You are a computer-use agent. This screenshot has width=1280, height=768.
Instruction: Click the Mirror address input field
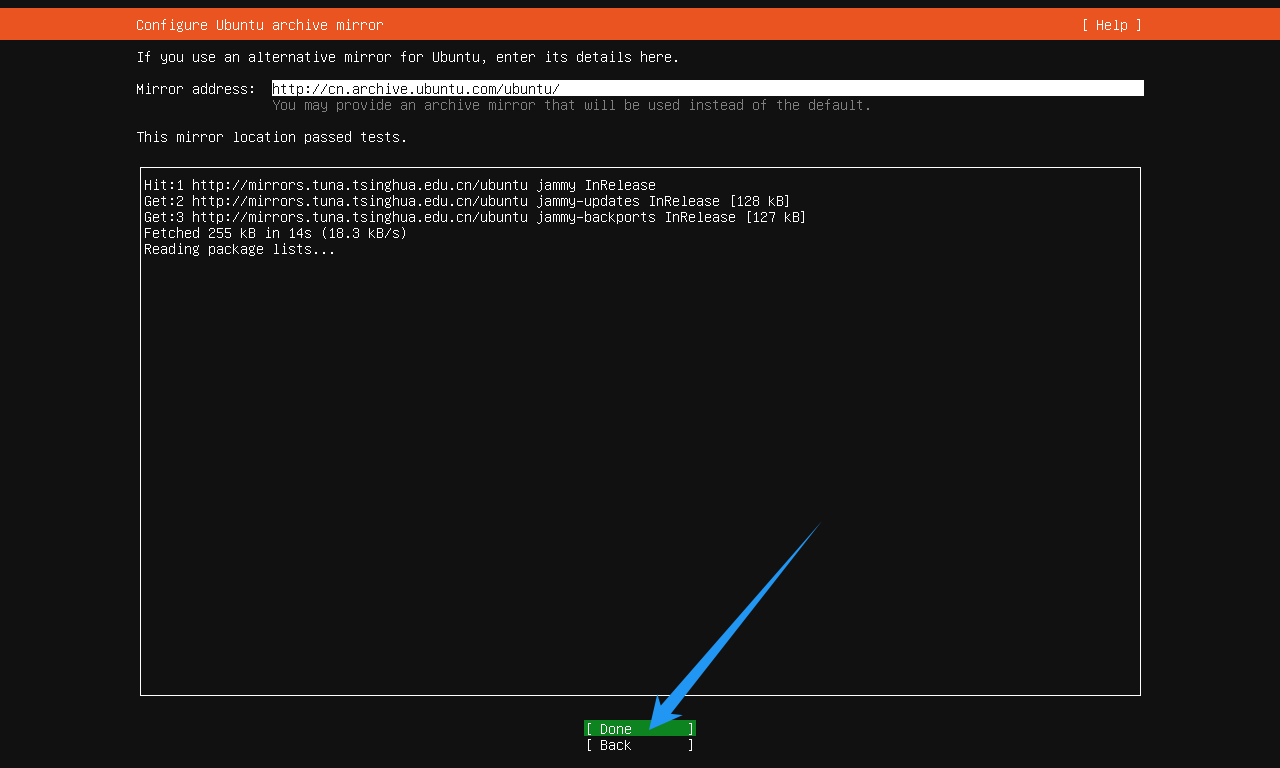coord(708,89)
